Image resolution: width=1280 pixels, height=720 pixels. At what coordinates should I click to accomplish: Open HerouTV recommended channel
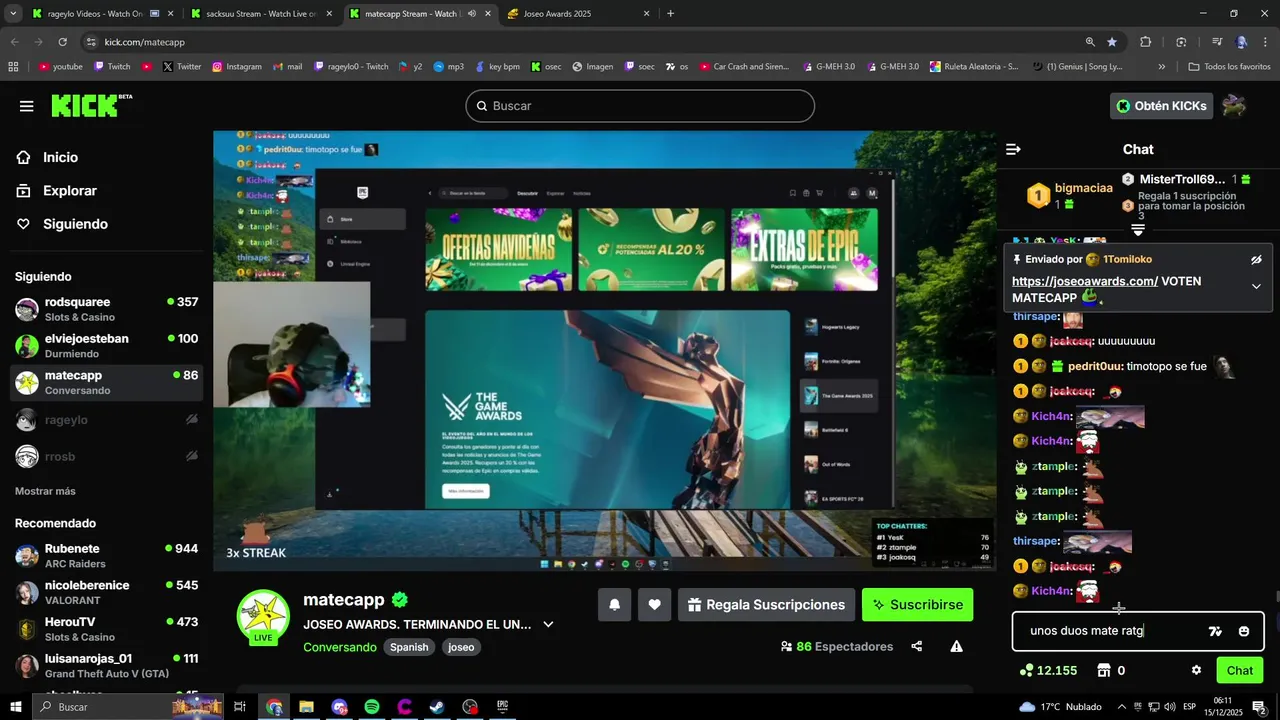(106, 629)
